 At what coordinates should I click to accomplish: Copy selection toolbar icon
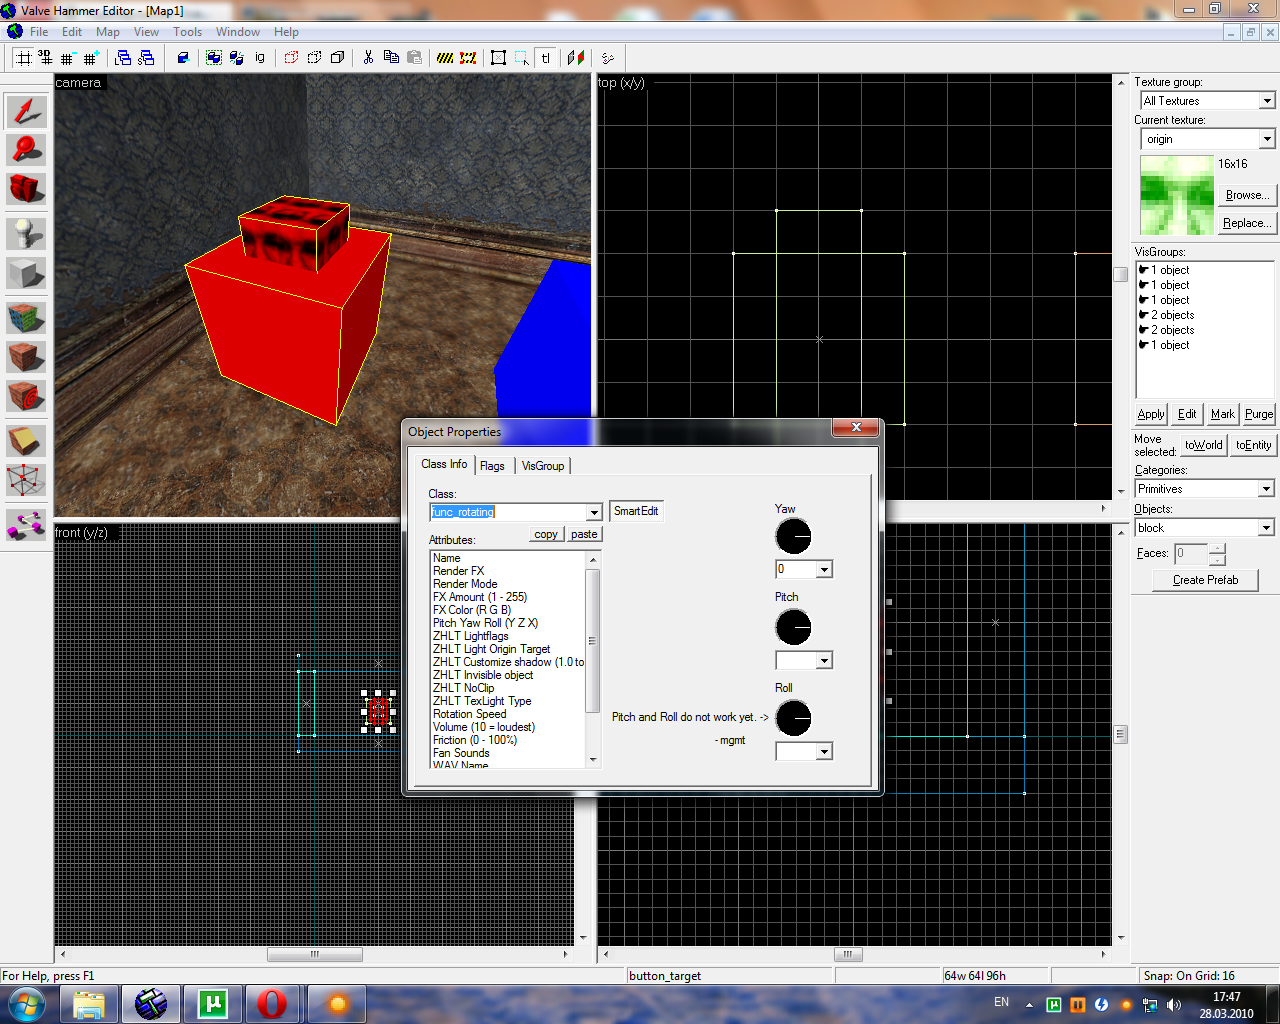(391, 58)
